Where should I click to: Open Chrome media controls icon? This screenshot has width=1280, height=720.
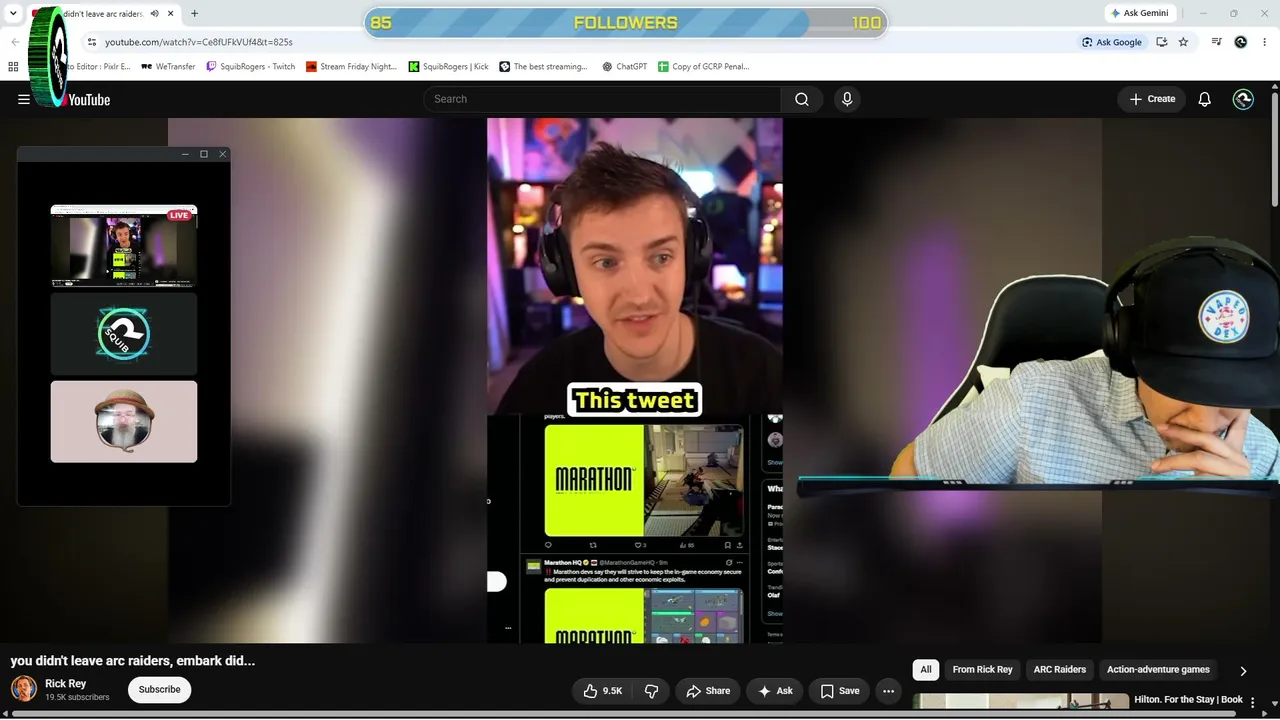tap(1217, 42)
